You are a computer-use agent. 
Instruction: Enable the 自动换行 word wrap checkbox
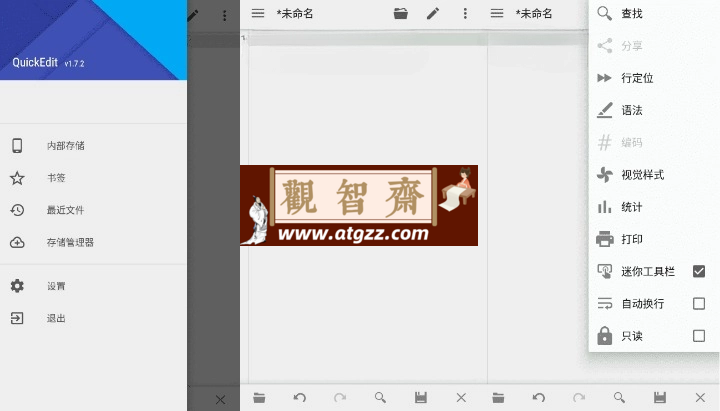tap(698, 304)
